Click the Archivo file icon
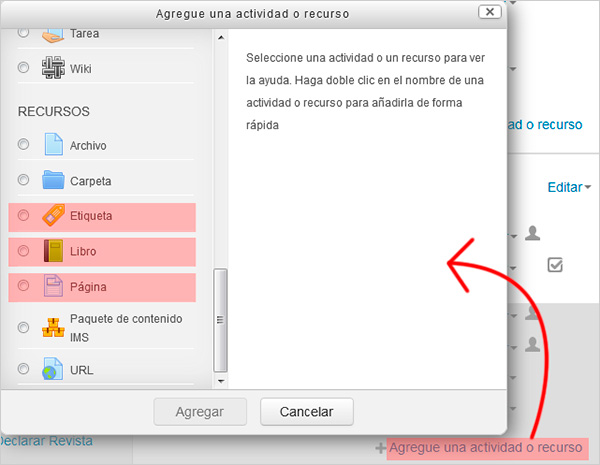This screenshot has height=465, width=600. [53, 145]
